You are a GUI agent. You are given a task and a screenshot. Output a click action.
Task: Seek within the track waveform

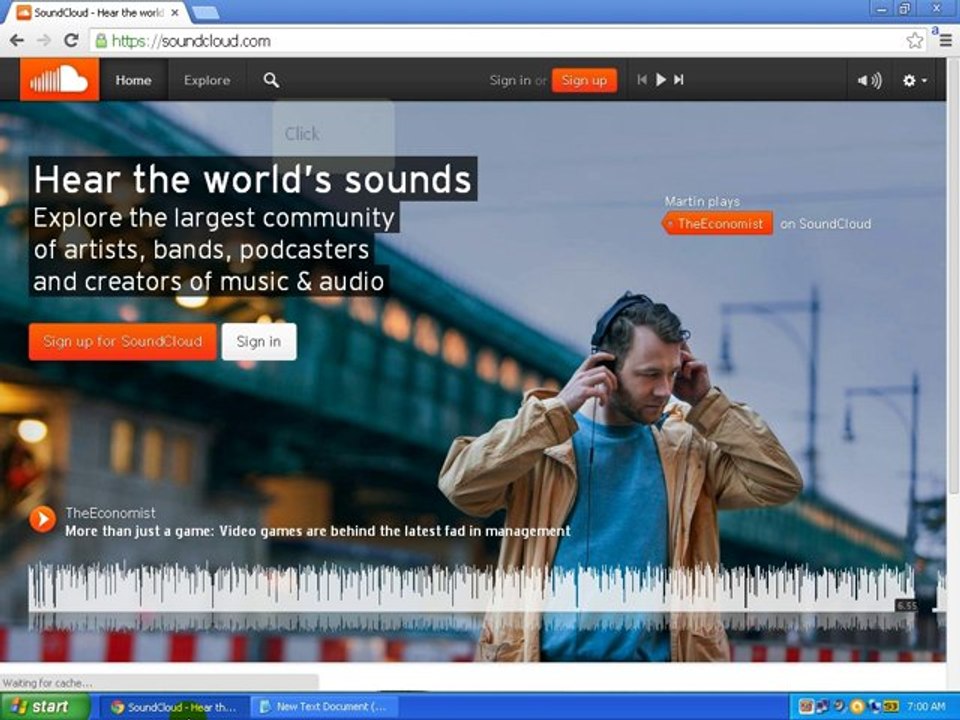pos(471,588)
